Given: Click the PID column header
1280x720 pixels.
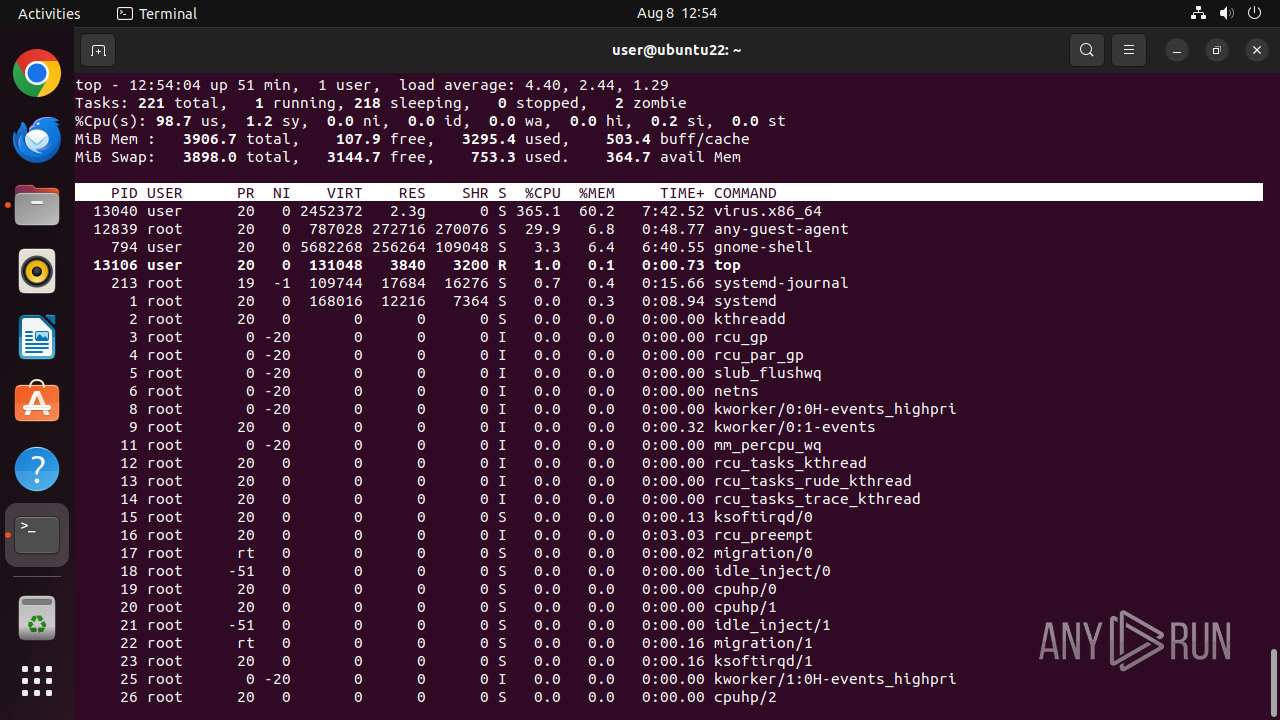Looking at the screenshot, I should pos(124,193).
